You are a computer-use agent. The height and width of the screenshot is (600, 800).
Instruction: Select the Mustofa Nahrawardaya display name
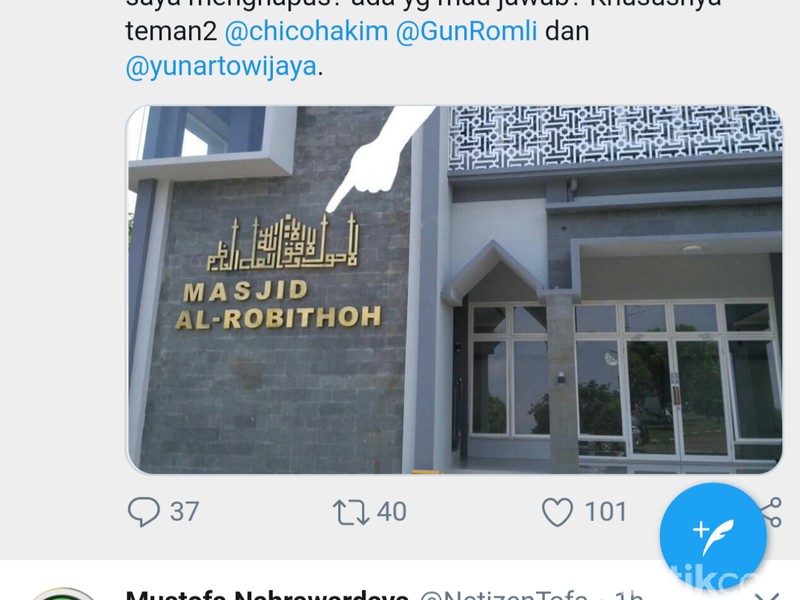[x=267, y=595]
